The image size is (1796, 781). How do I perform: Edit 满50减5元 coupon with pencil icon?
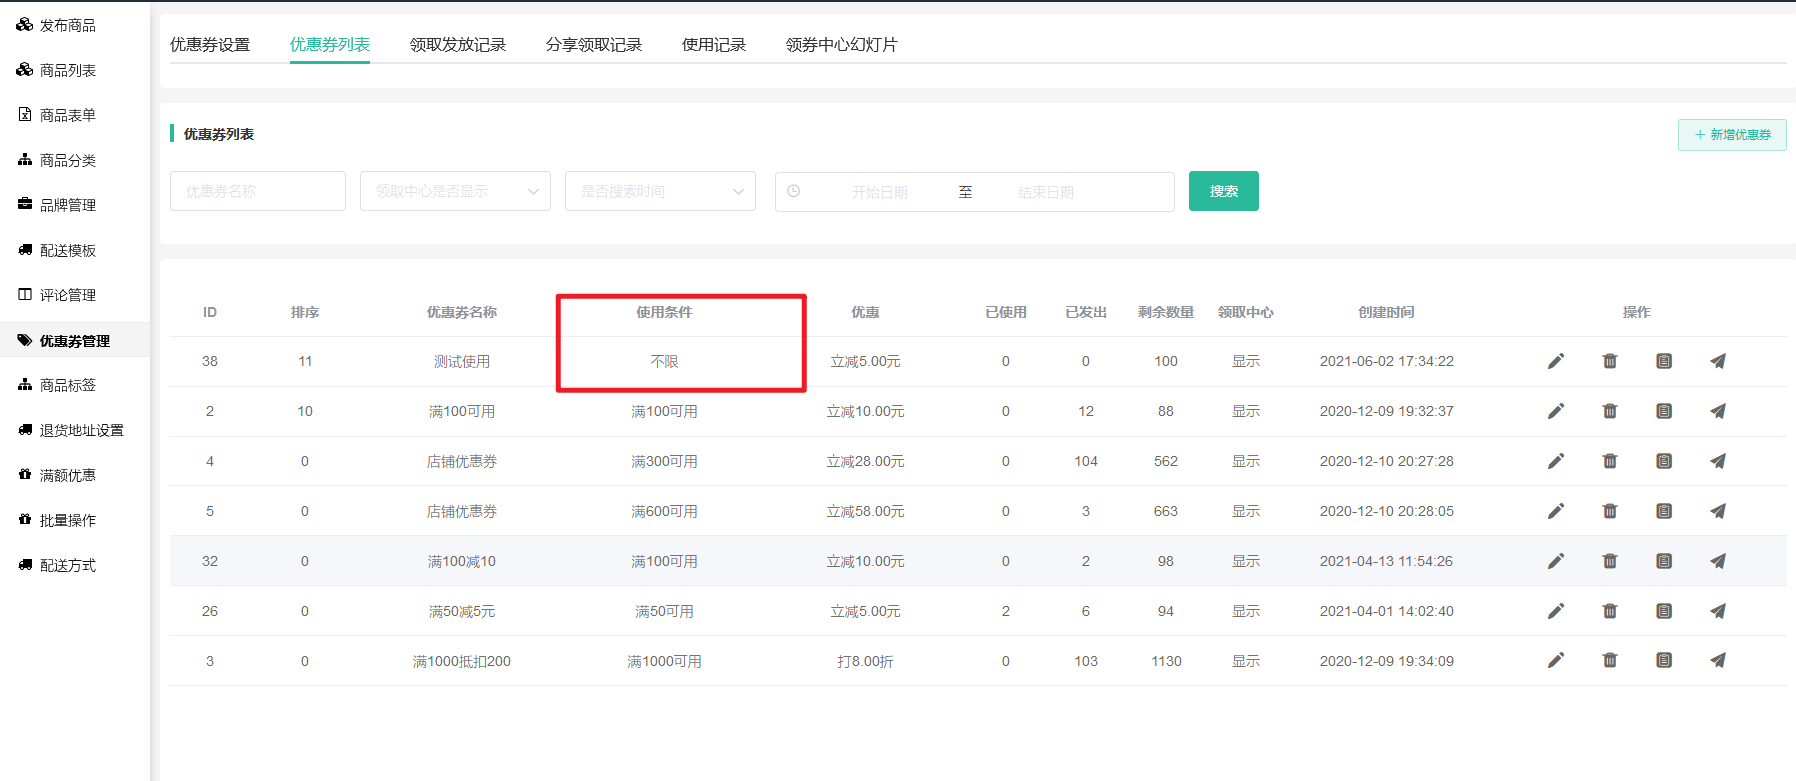[1556, 611]
